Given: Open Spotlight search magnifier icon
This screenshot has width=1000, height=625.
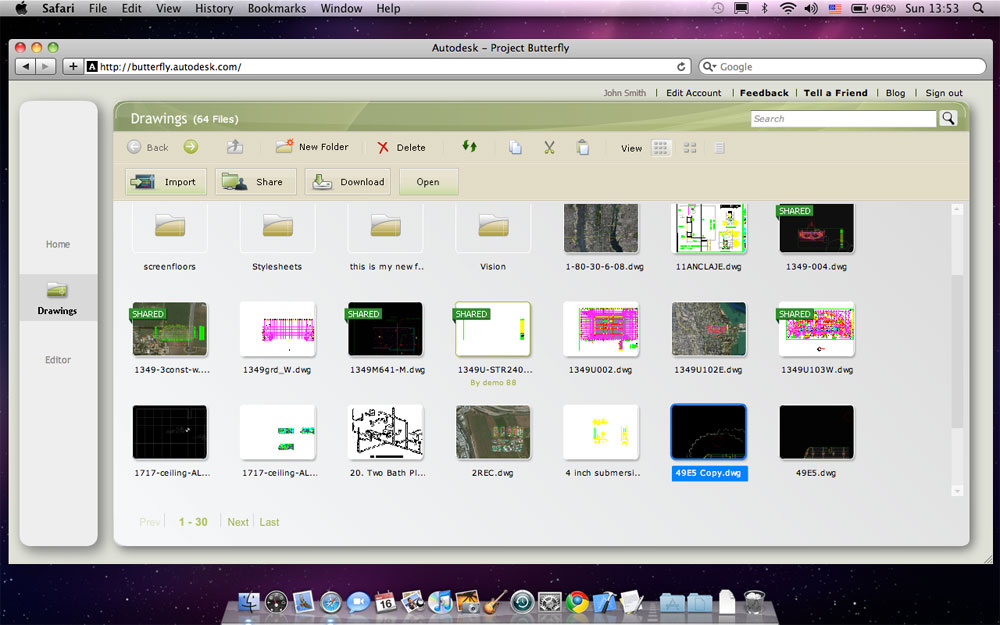Looking at the screenshot, I should (978, 8).
